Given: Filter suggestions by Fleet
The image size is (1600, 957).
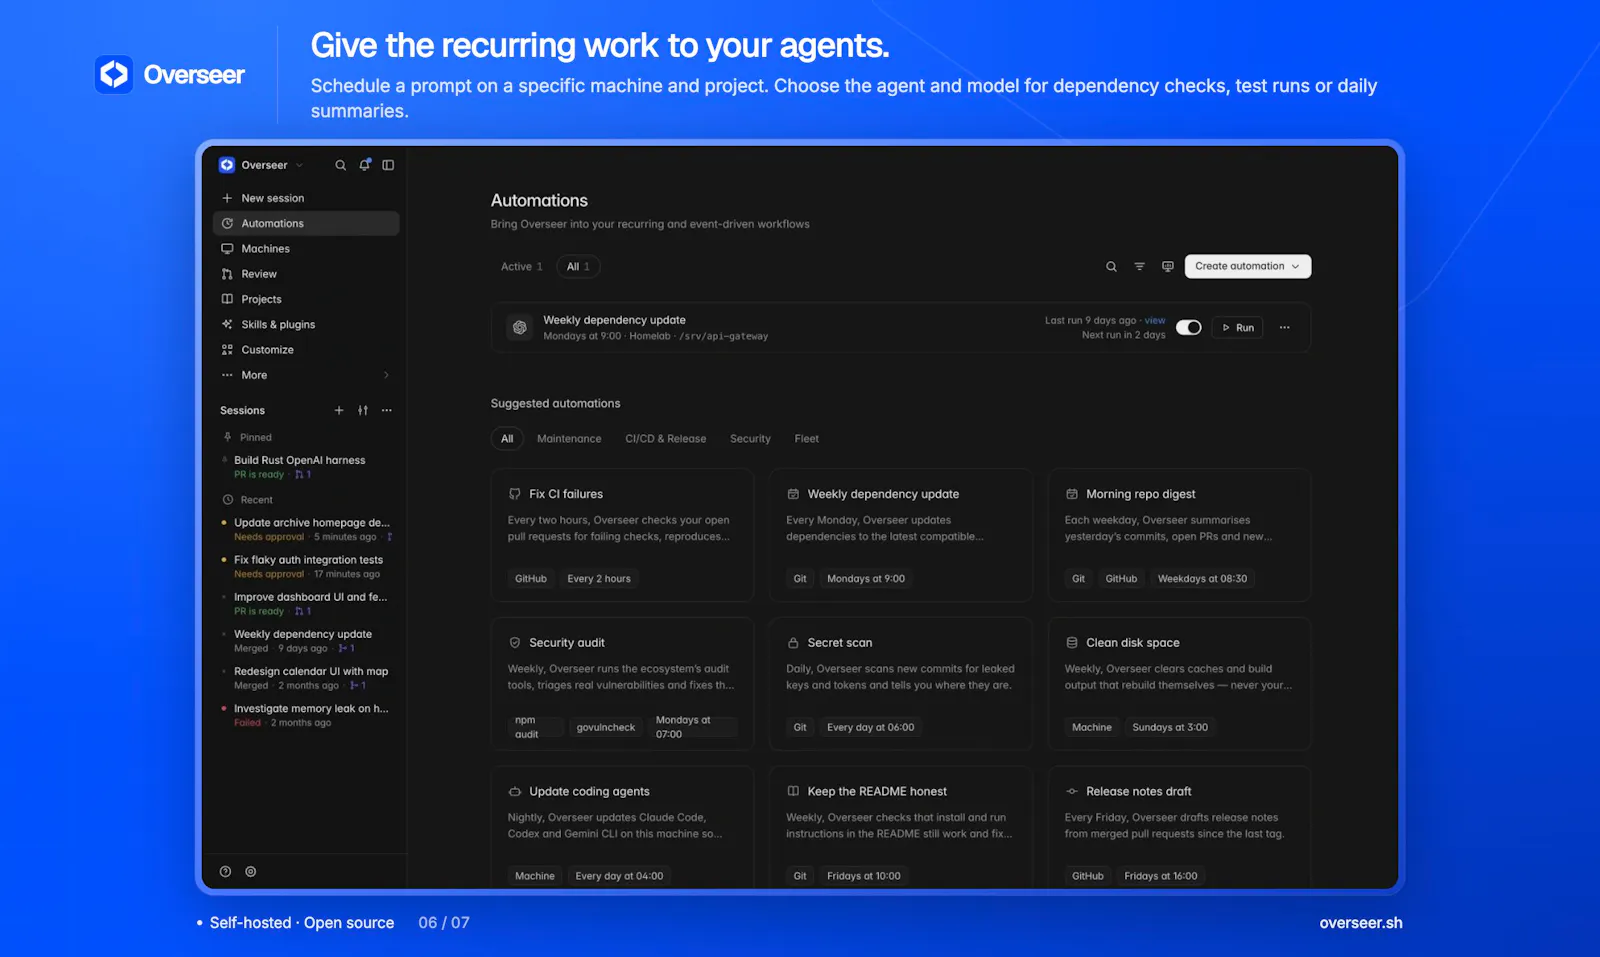Looking at the screenshot, I should pyautogui.click(x=807, y=438).
